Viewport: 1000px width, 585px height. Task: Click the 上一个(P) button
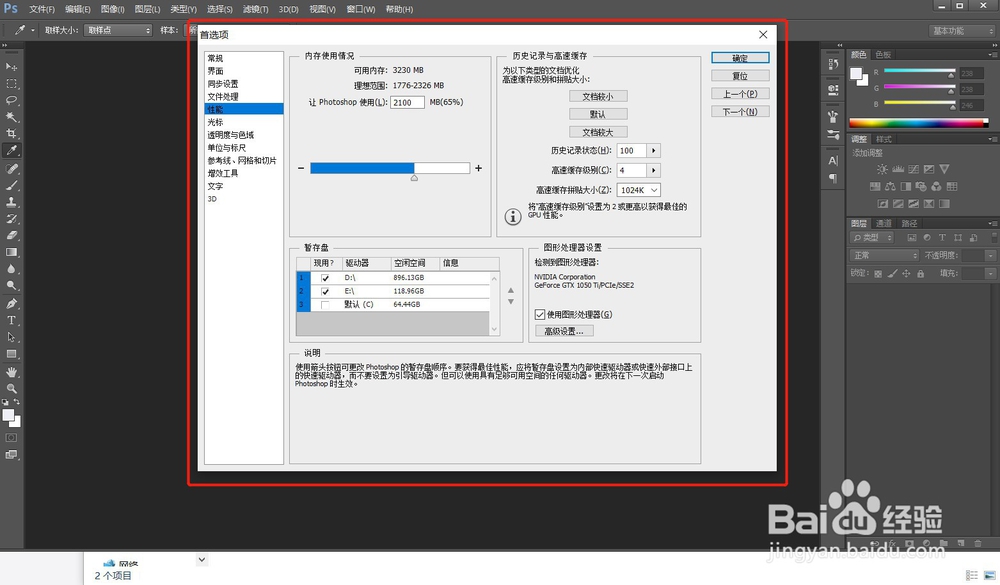(x=740, y=94)
